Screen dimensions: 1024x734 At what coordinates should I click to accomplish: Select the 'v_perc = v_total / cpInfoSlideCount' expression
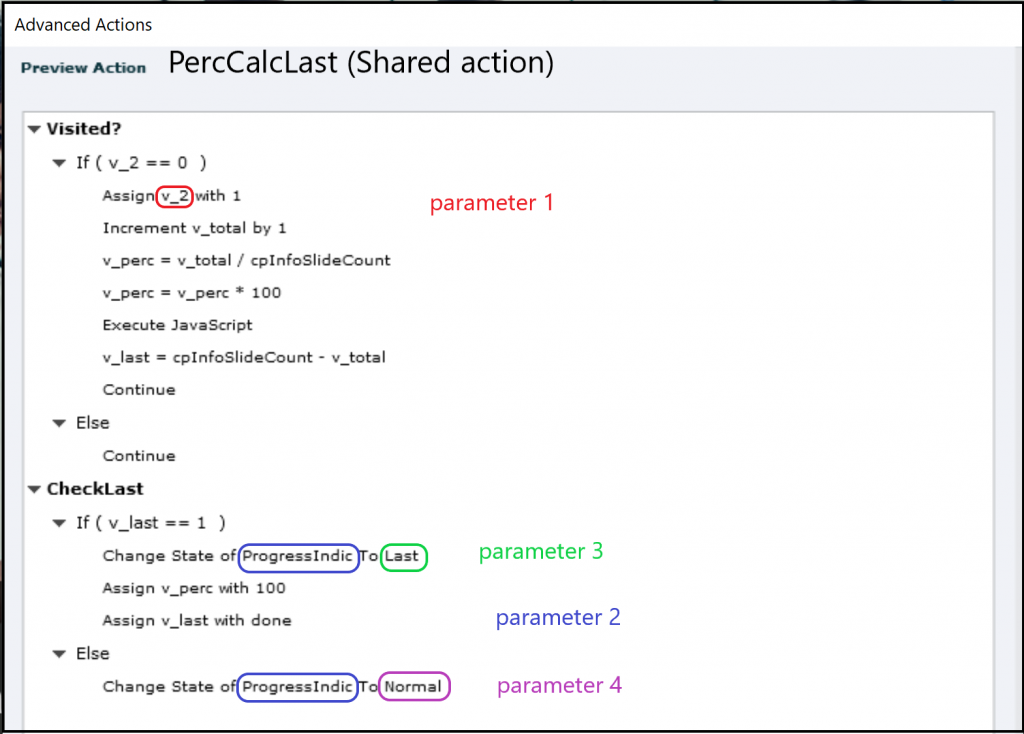pyautogui.click(x=246, y=260)
